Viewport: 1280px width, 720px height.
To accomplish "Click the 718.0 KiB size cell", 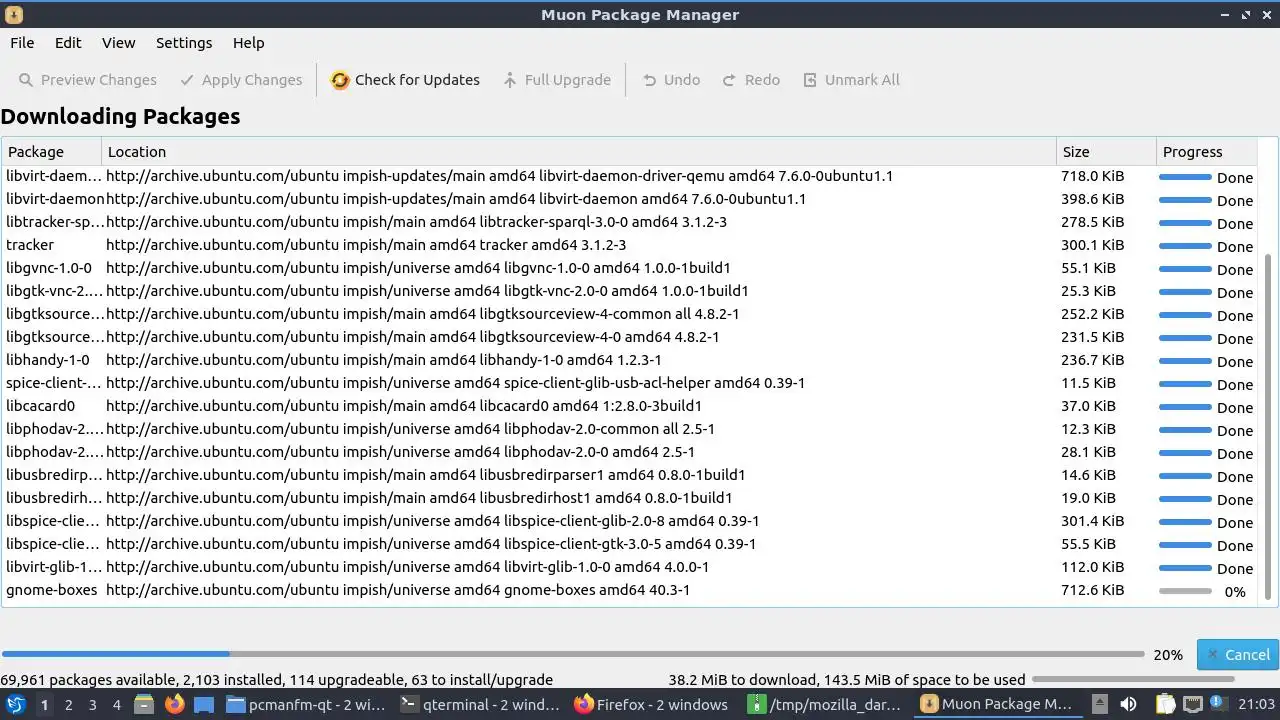I will pyautogui.click(x=1093, y=176).
